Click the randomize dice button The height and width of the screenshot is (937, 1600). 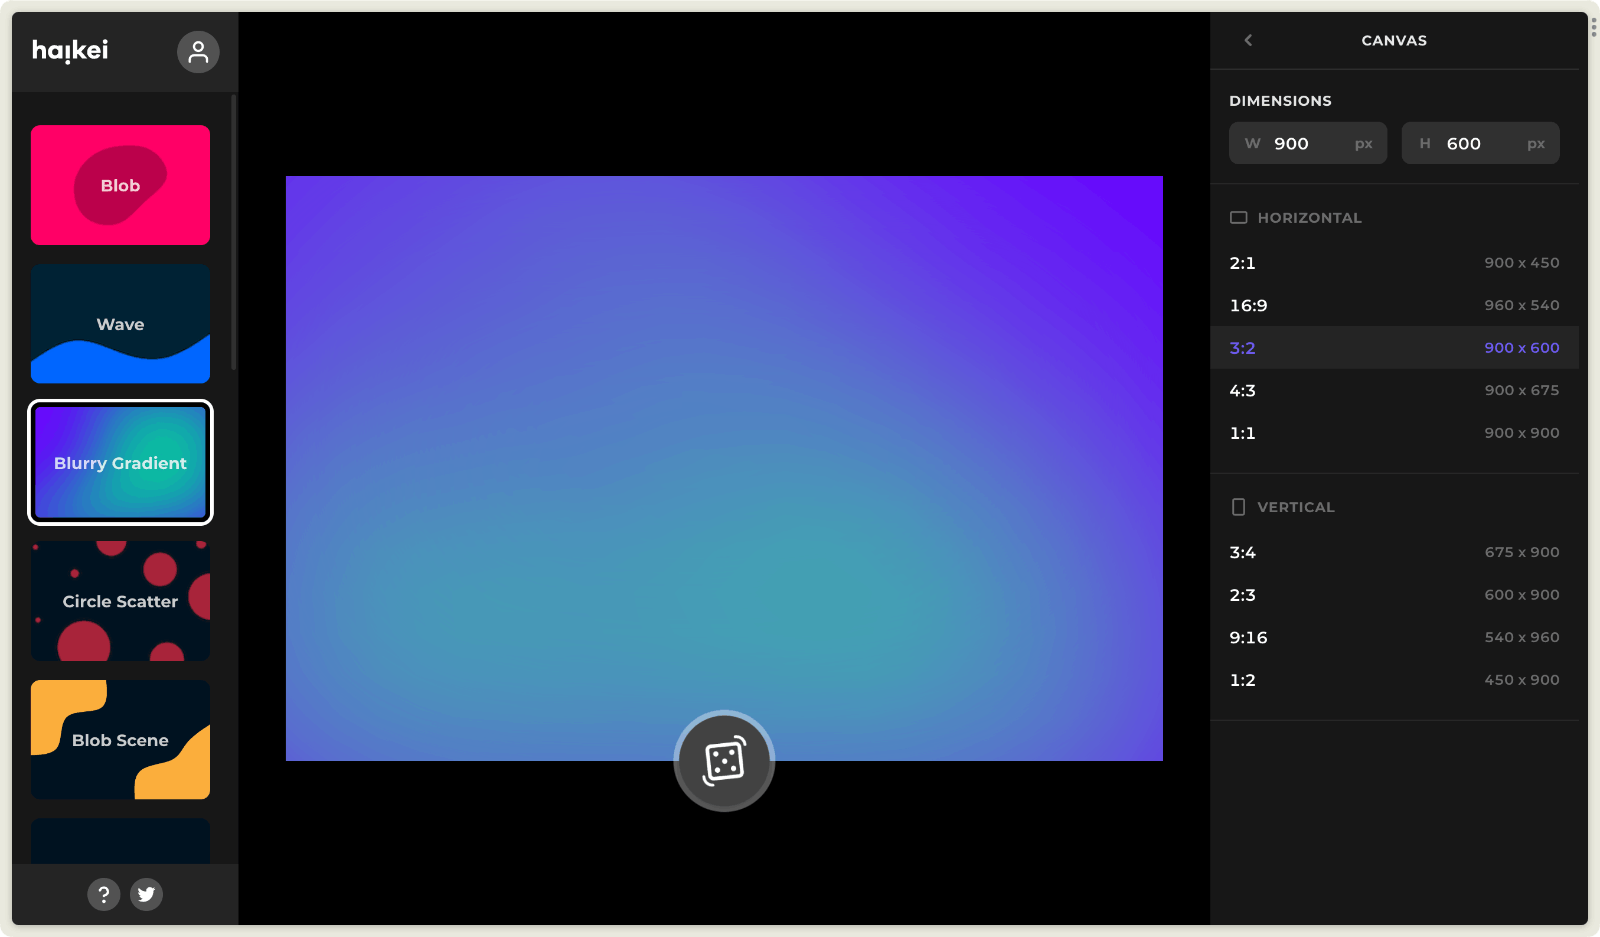click(x=724, y=761)
